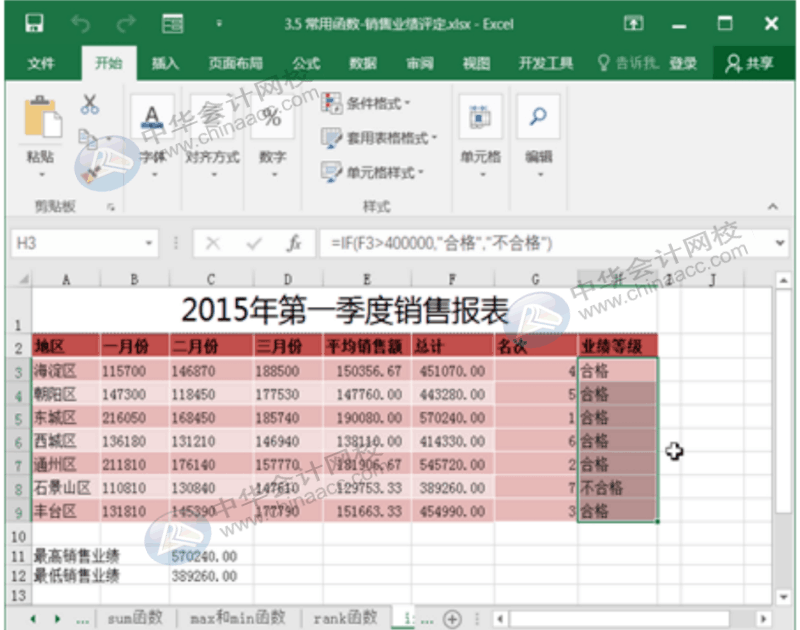Select row 8 header

[18, 489]
